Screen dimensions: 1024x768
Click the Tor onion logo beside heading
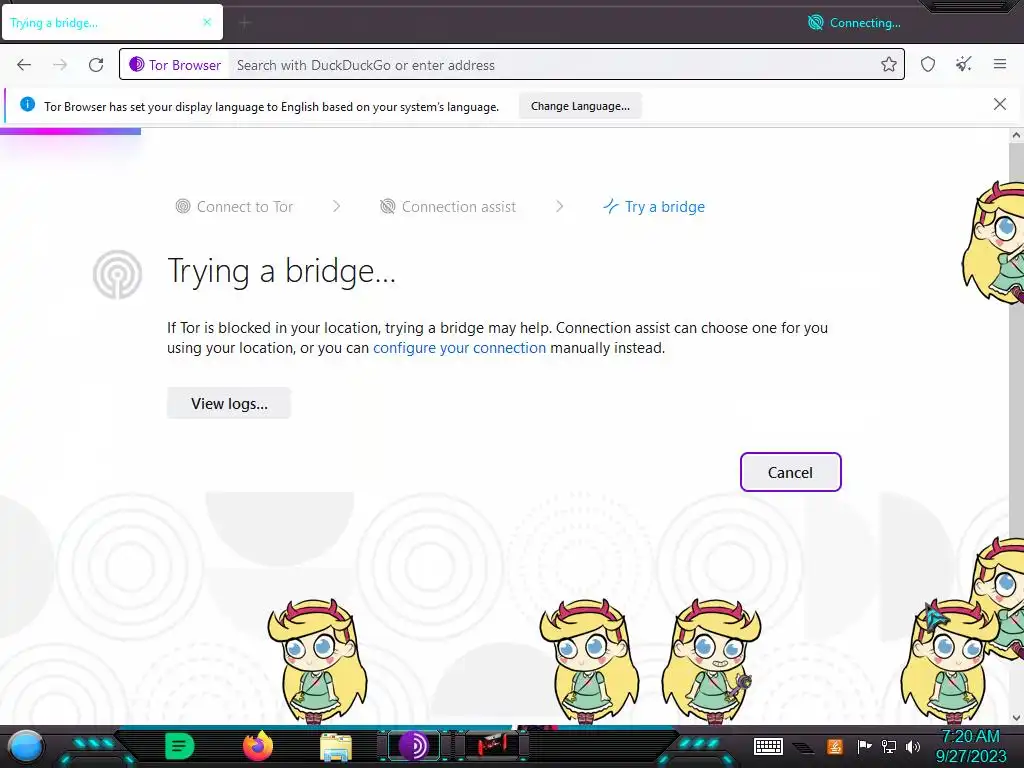[118, 274]
